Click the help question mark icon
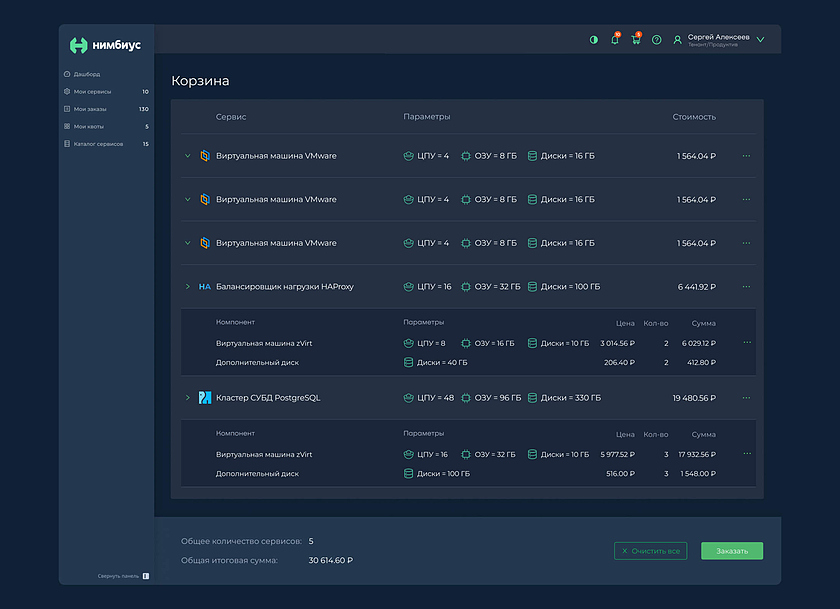 click(657, 40)
